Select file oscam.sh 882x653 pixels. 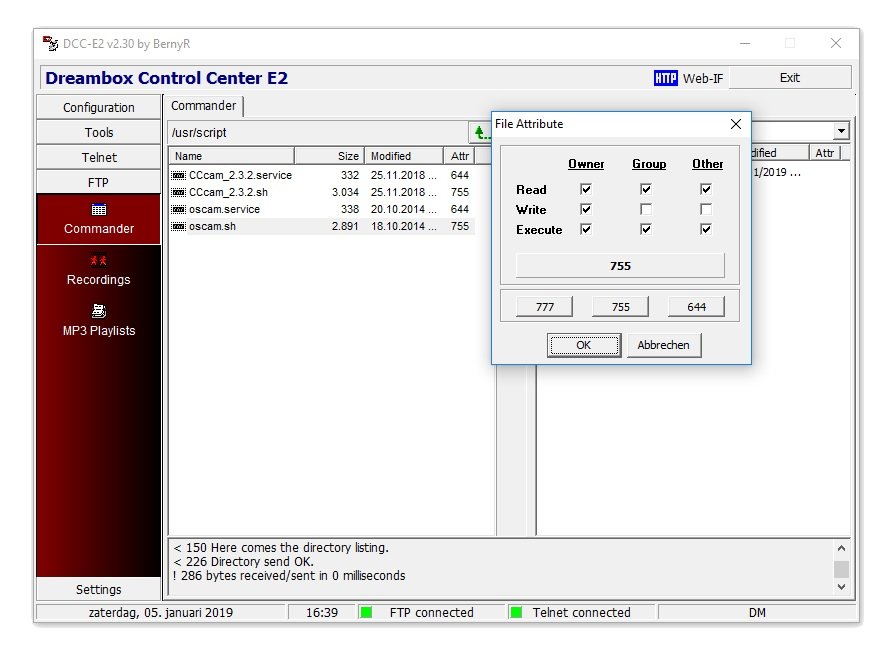pyautogui.click(x=212, y=226)
